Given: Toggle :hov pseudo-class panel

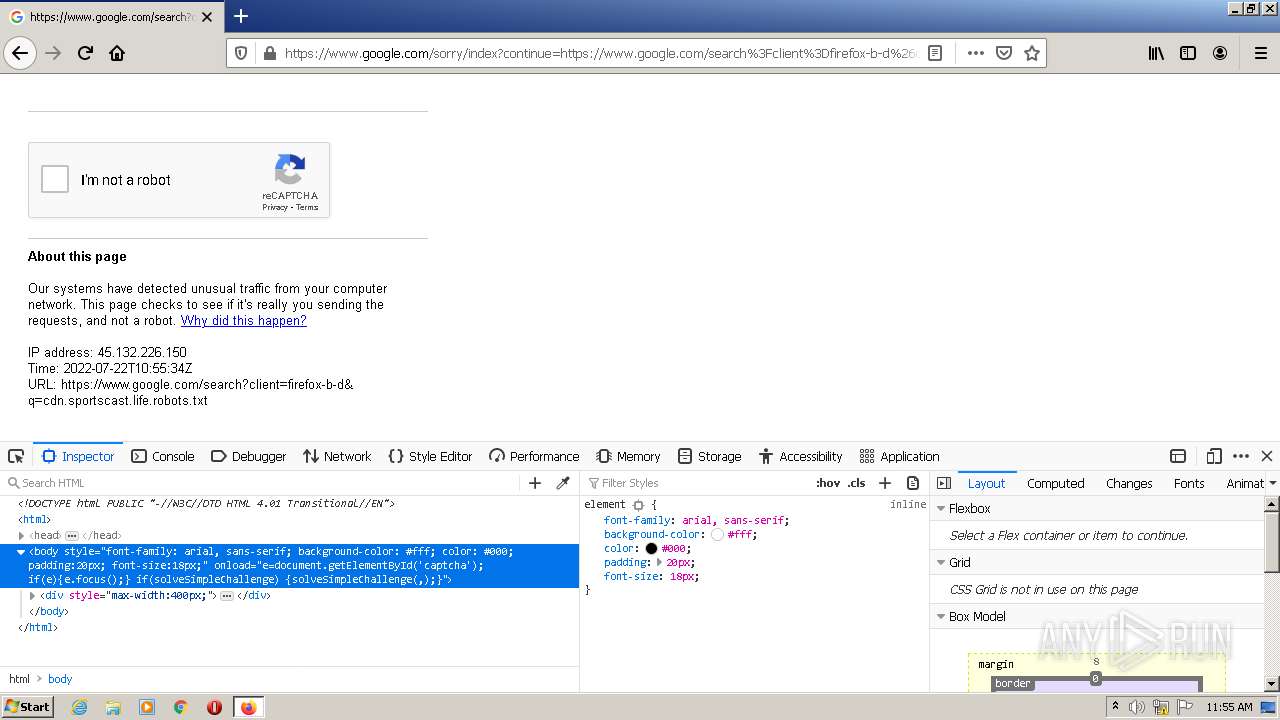Looking at the screenshot, I should click(828, 483).
